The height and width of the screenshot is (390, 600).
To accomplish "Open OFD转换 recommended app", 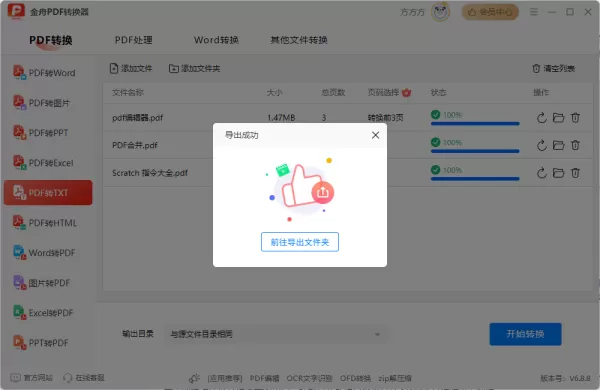I will (355, 378).
